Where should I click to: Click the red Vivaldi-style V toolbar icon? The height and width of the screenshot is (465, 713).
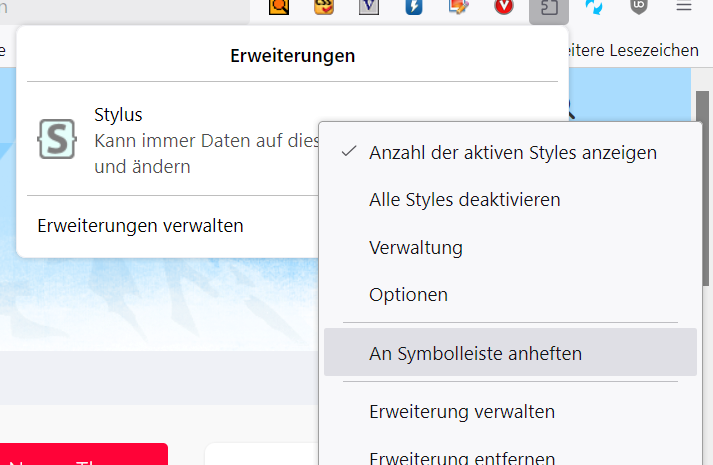[504, 7]
